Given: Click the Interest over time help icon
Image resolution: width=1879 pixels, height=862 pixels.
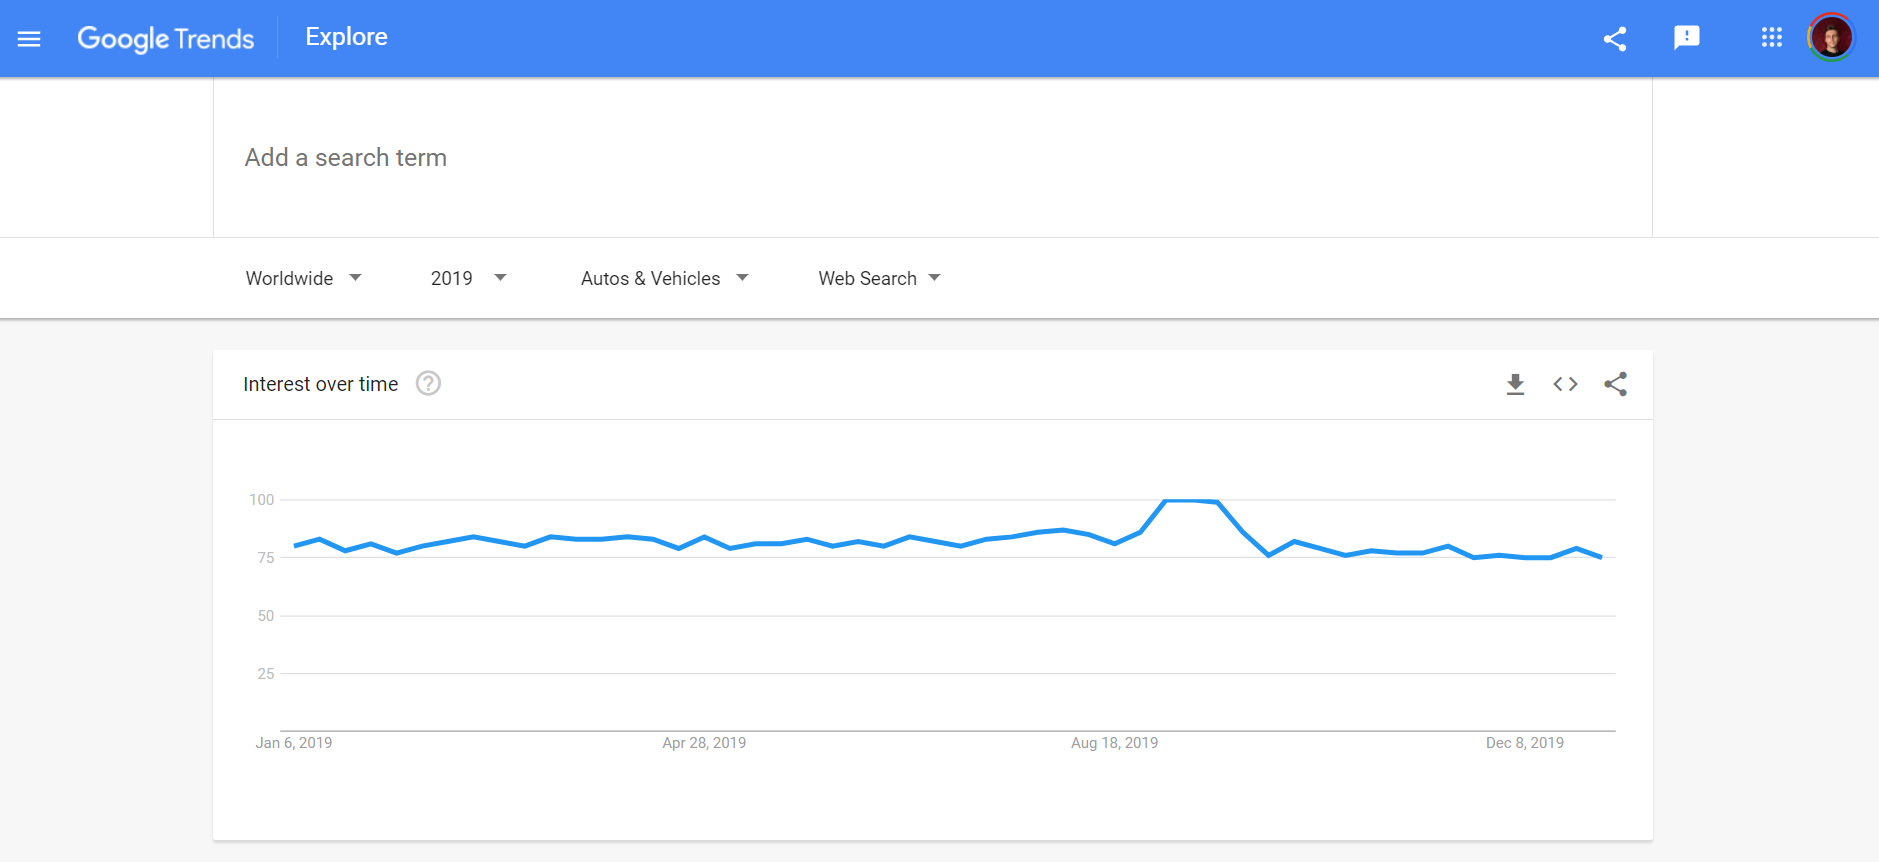Looking at the screenshot, I should click(428, 383).
